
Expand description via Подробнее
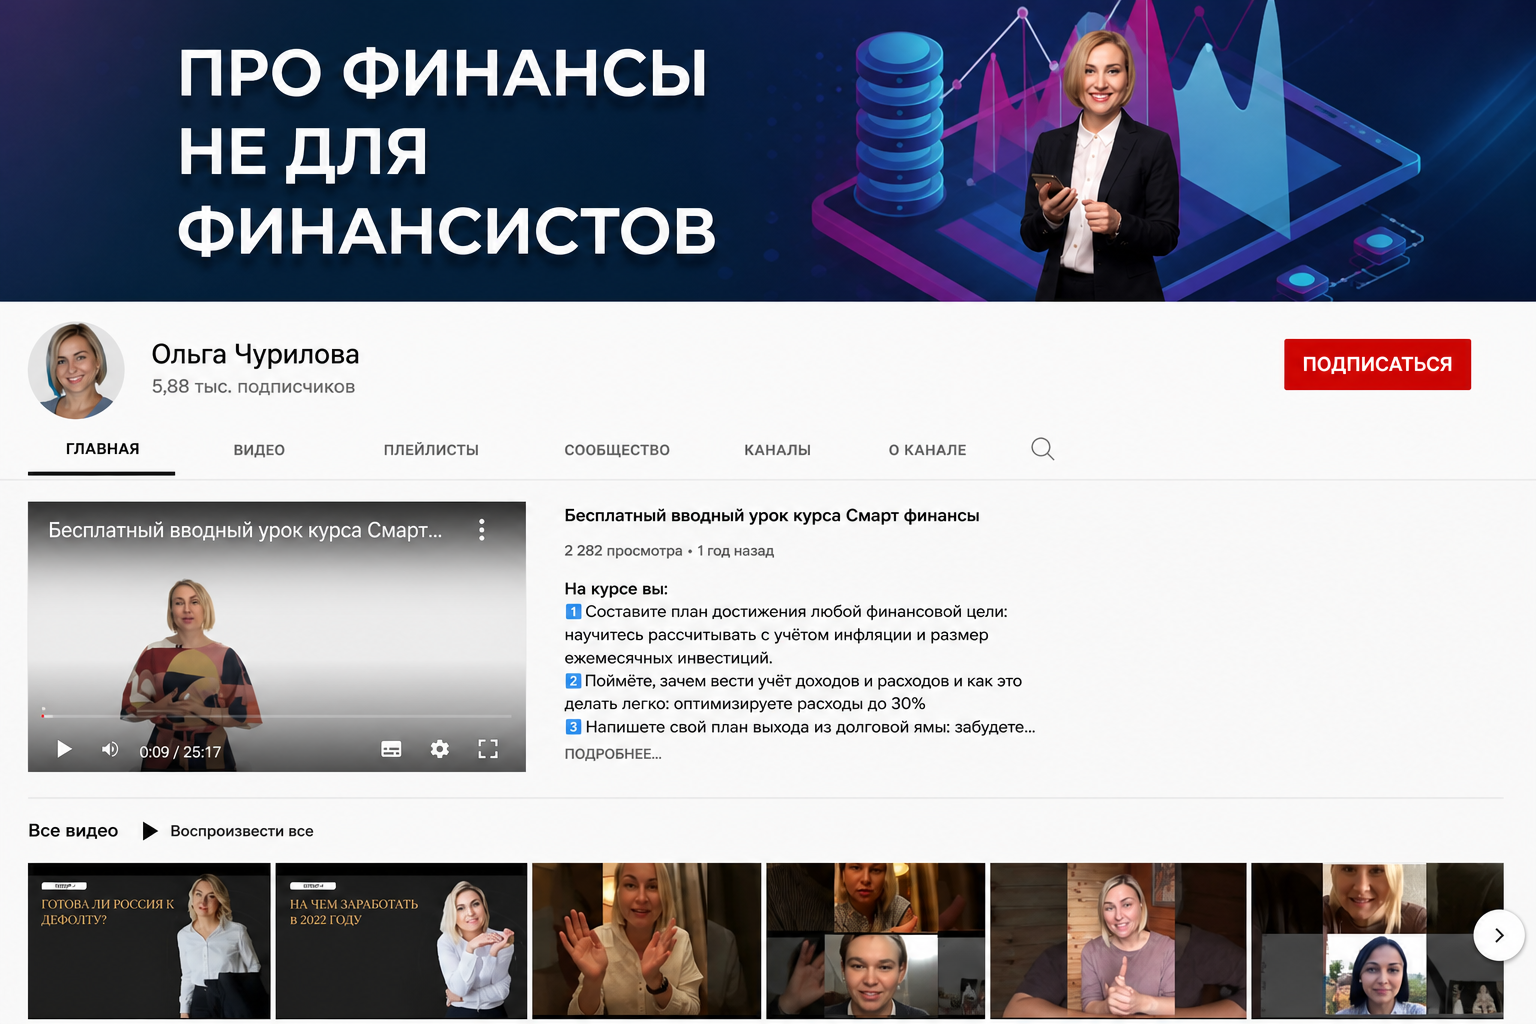613,754
